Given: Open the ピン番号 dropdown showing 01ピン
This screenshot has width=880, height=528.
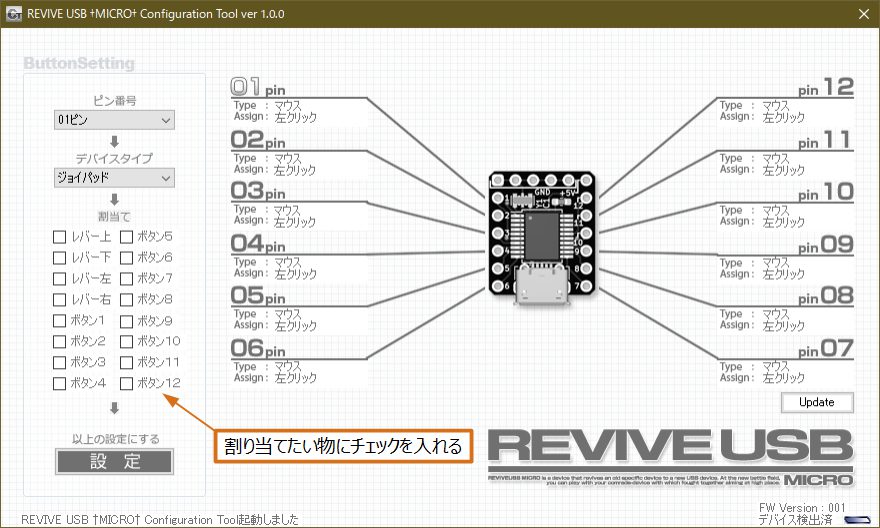Looking at the screenshot, I should click(114, 120).
